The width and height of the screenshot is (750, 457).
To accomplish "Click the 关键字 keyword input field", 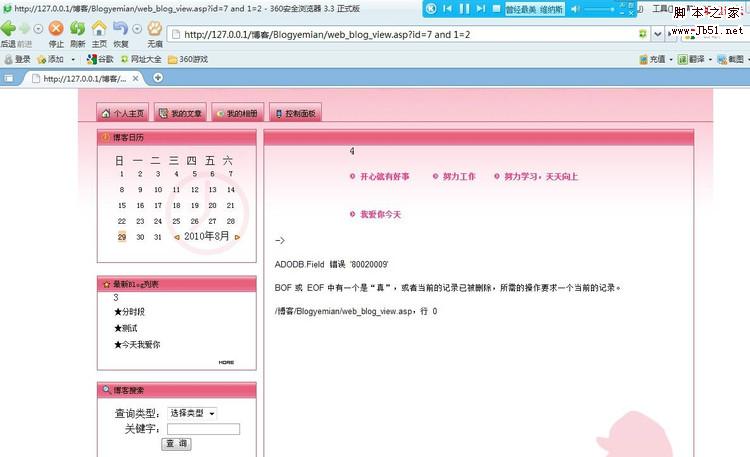I will [203, 429].
